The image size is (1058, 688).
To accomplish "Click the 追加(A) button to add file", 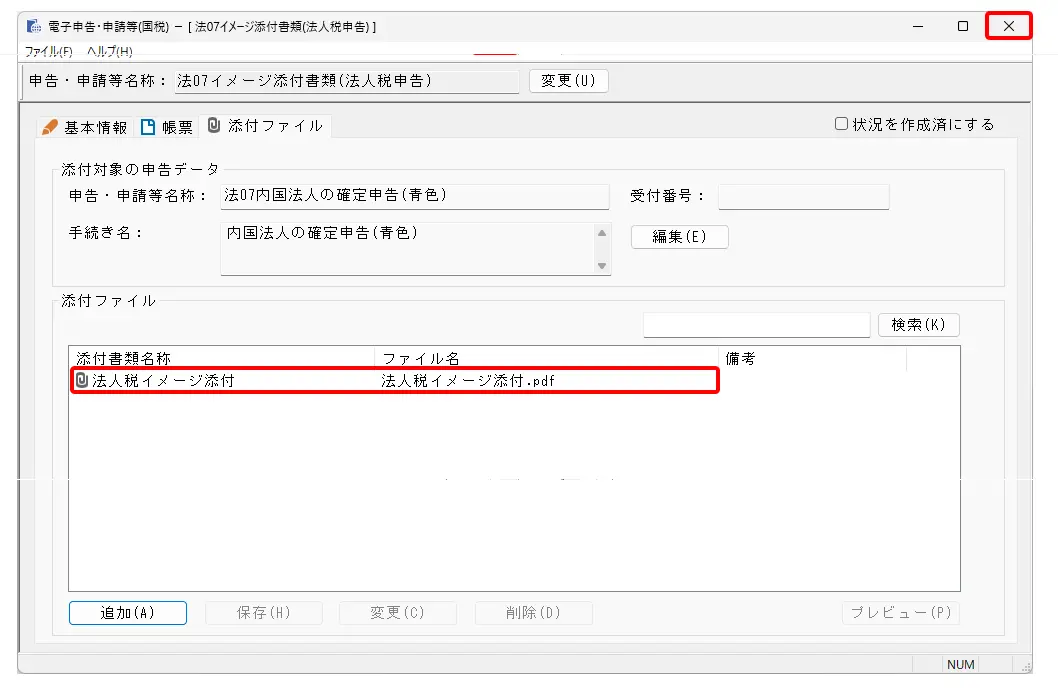I will coord(127,613).
